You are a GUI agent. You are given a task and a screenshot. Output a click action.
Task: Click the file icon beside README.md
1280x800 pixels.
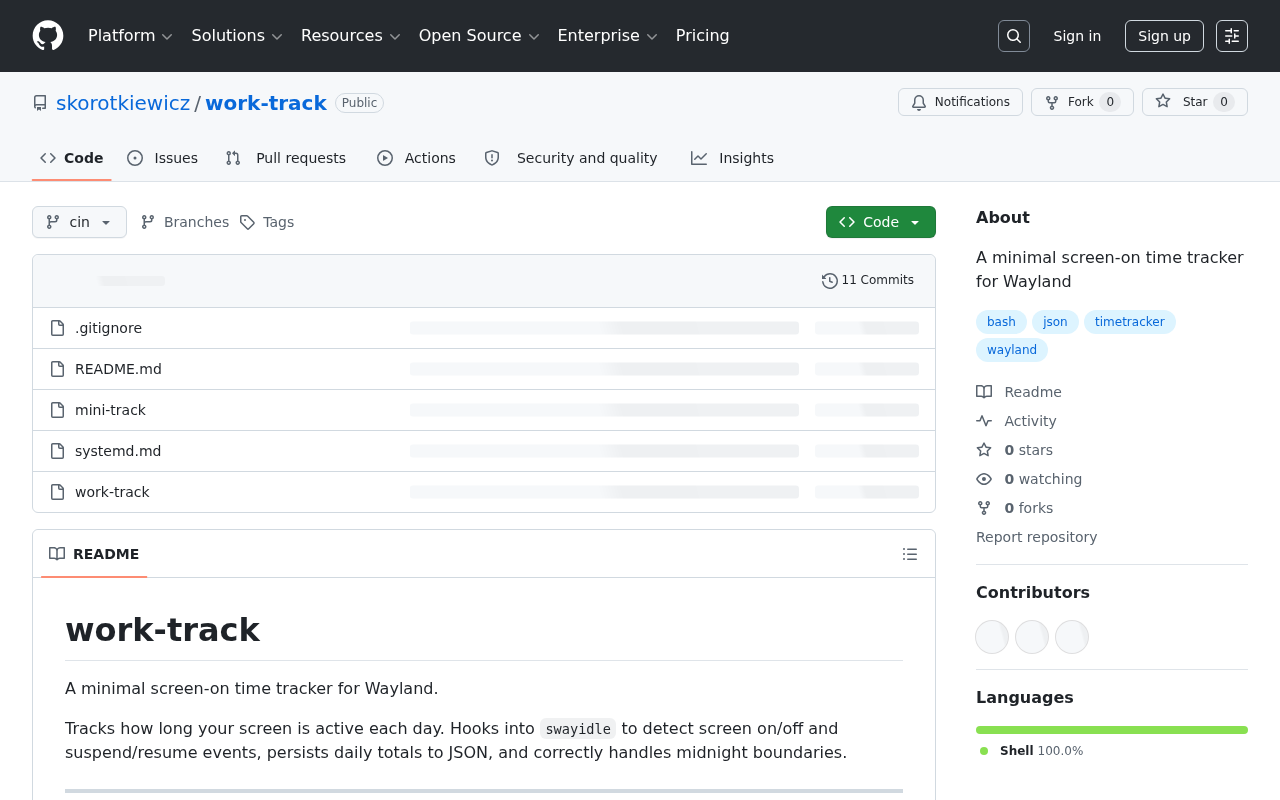pos(58,369)
